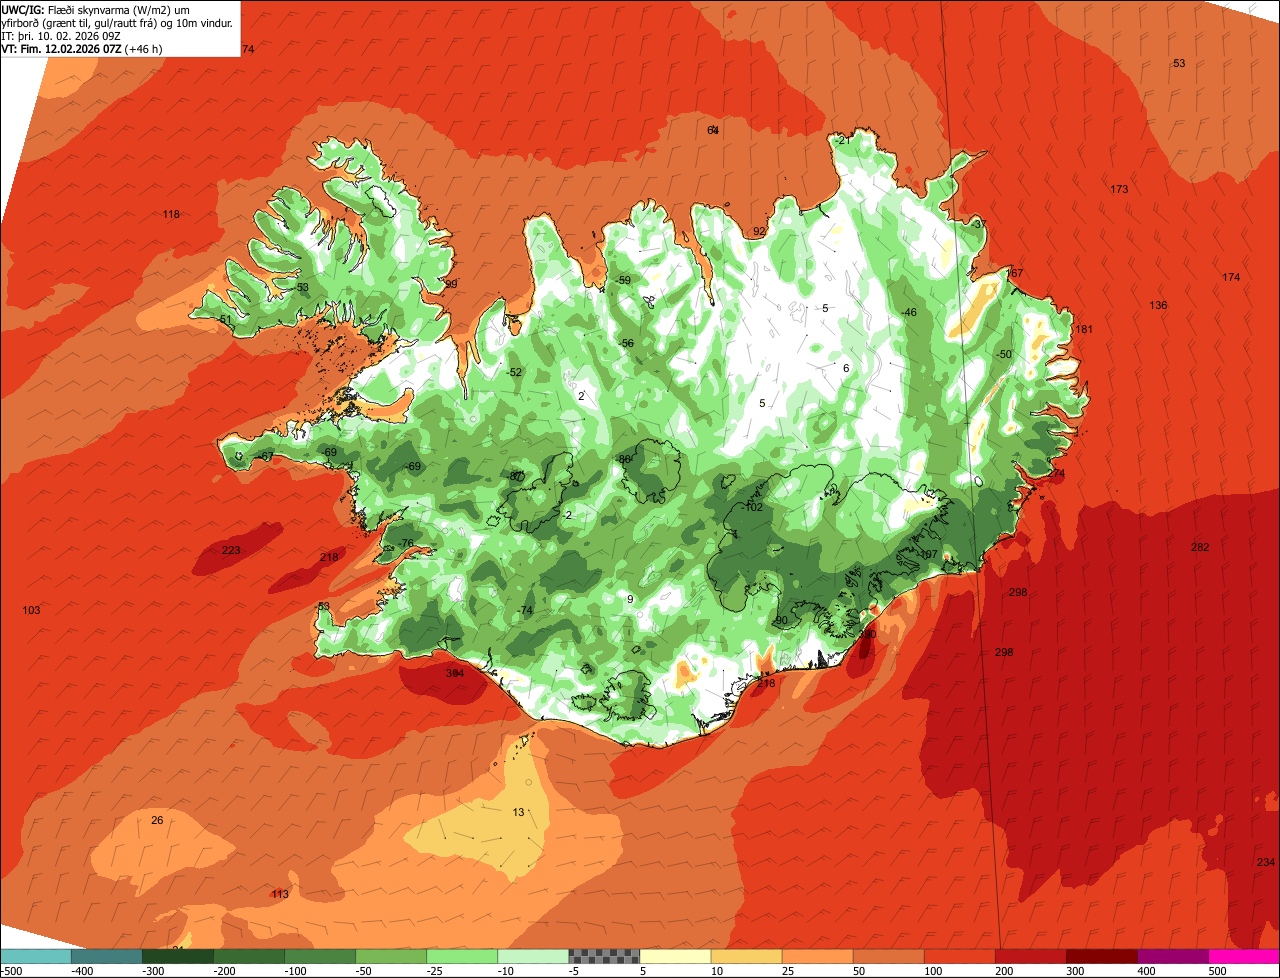1280x978 pixels.
Task: Pick the darkest green swatch labeled -300
Action: coord(177,956)
